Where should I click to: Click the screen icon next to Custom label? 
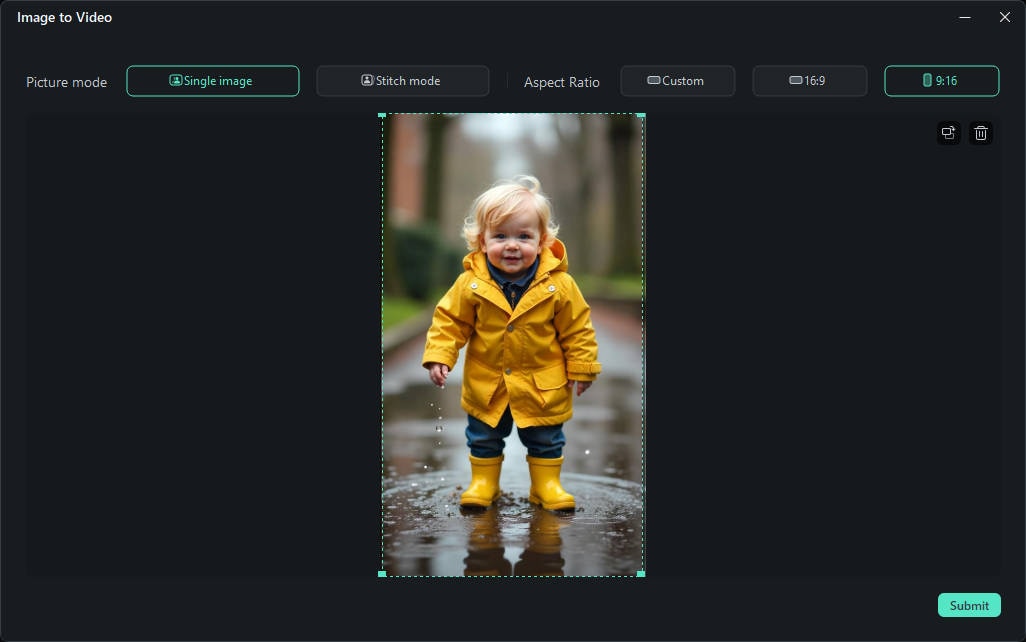pos(655,81)
